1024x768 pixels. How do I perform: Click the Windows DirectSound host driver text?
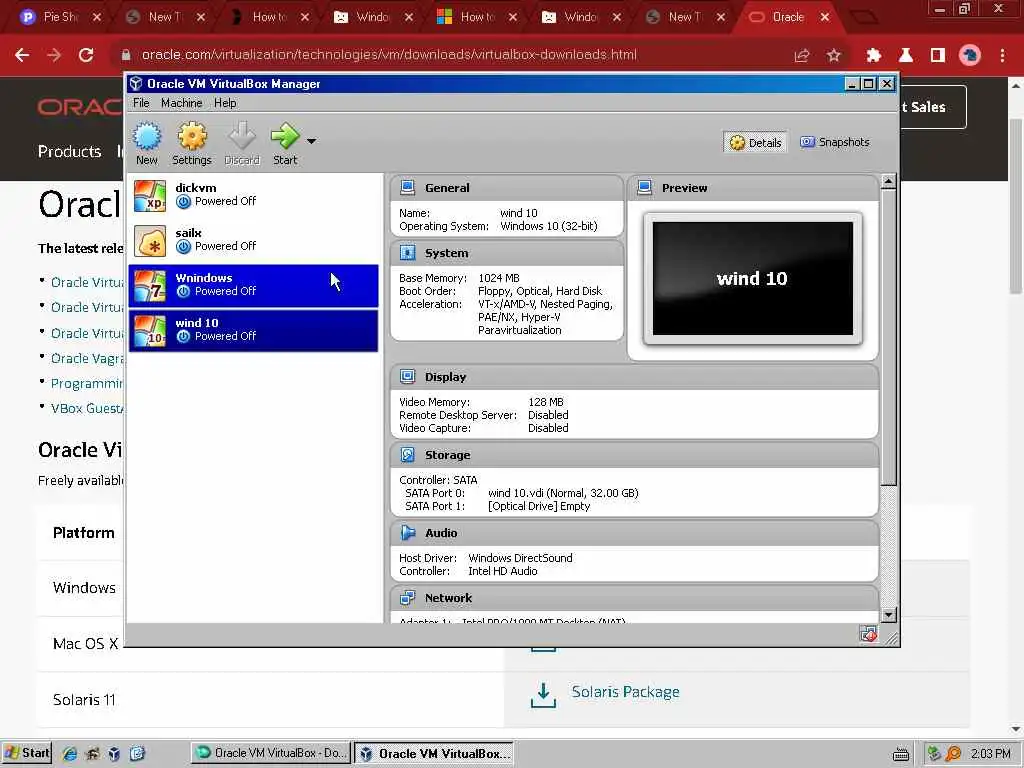[520, 558]
